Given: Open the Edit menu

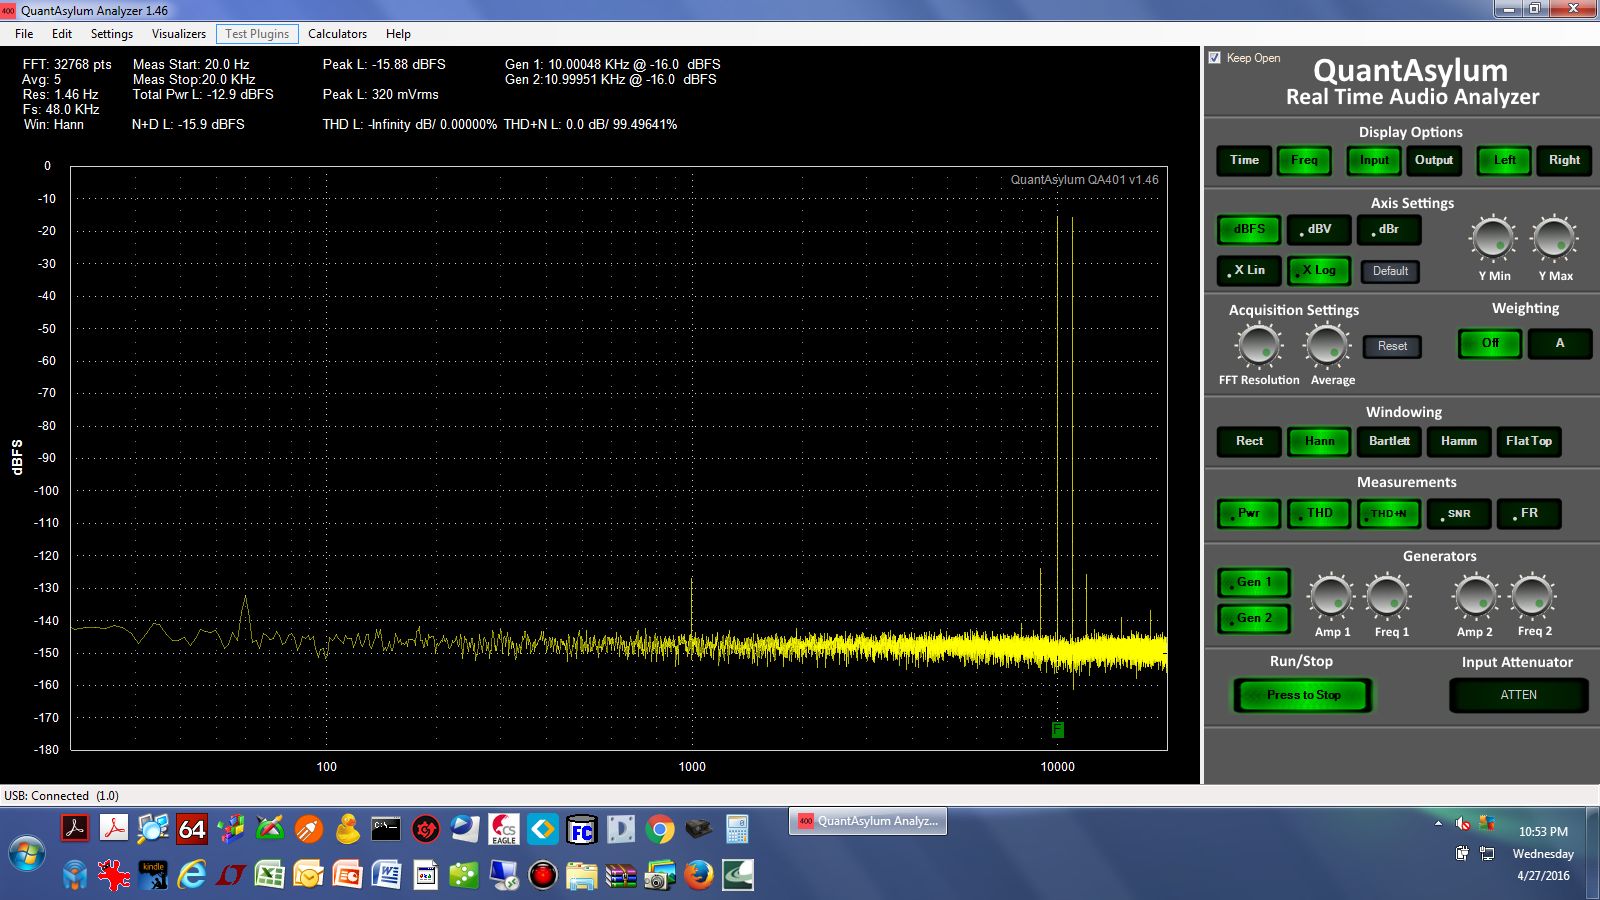Looking at the screenshot, I should (62, 34).
